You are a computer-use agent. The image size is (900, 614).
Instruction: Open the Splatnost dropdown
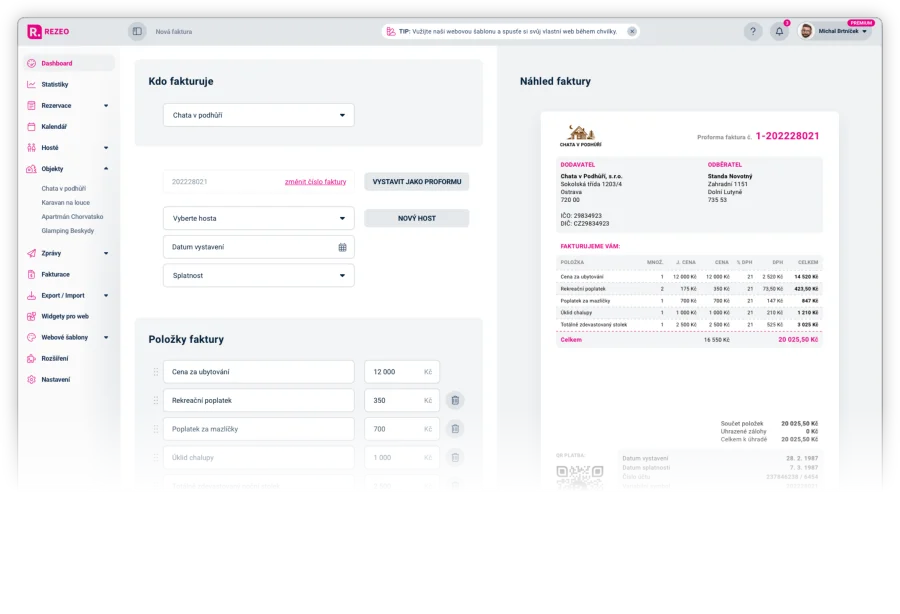pos(259,276)
